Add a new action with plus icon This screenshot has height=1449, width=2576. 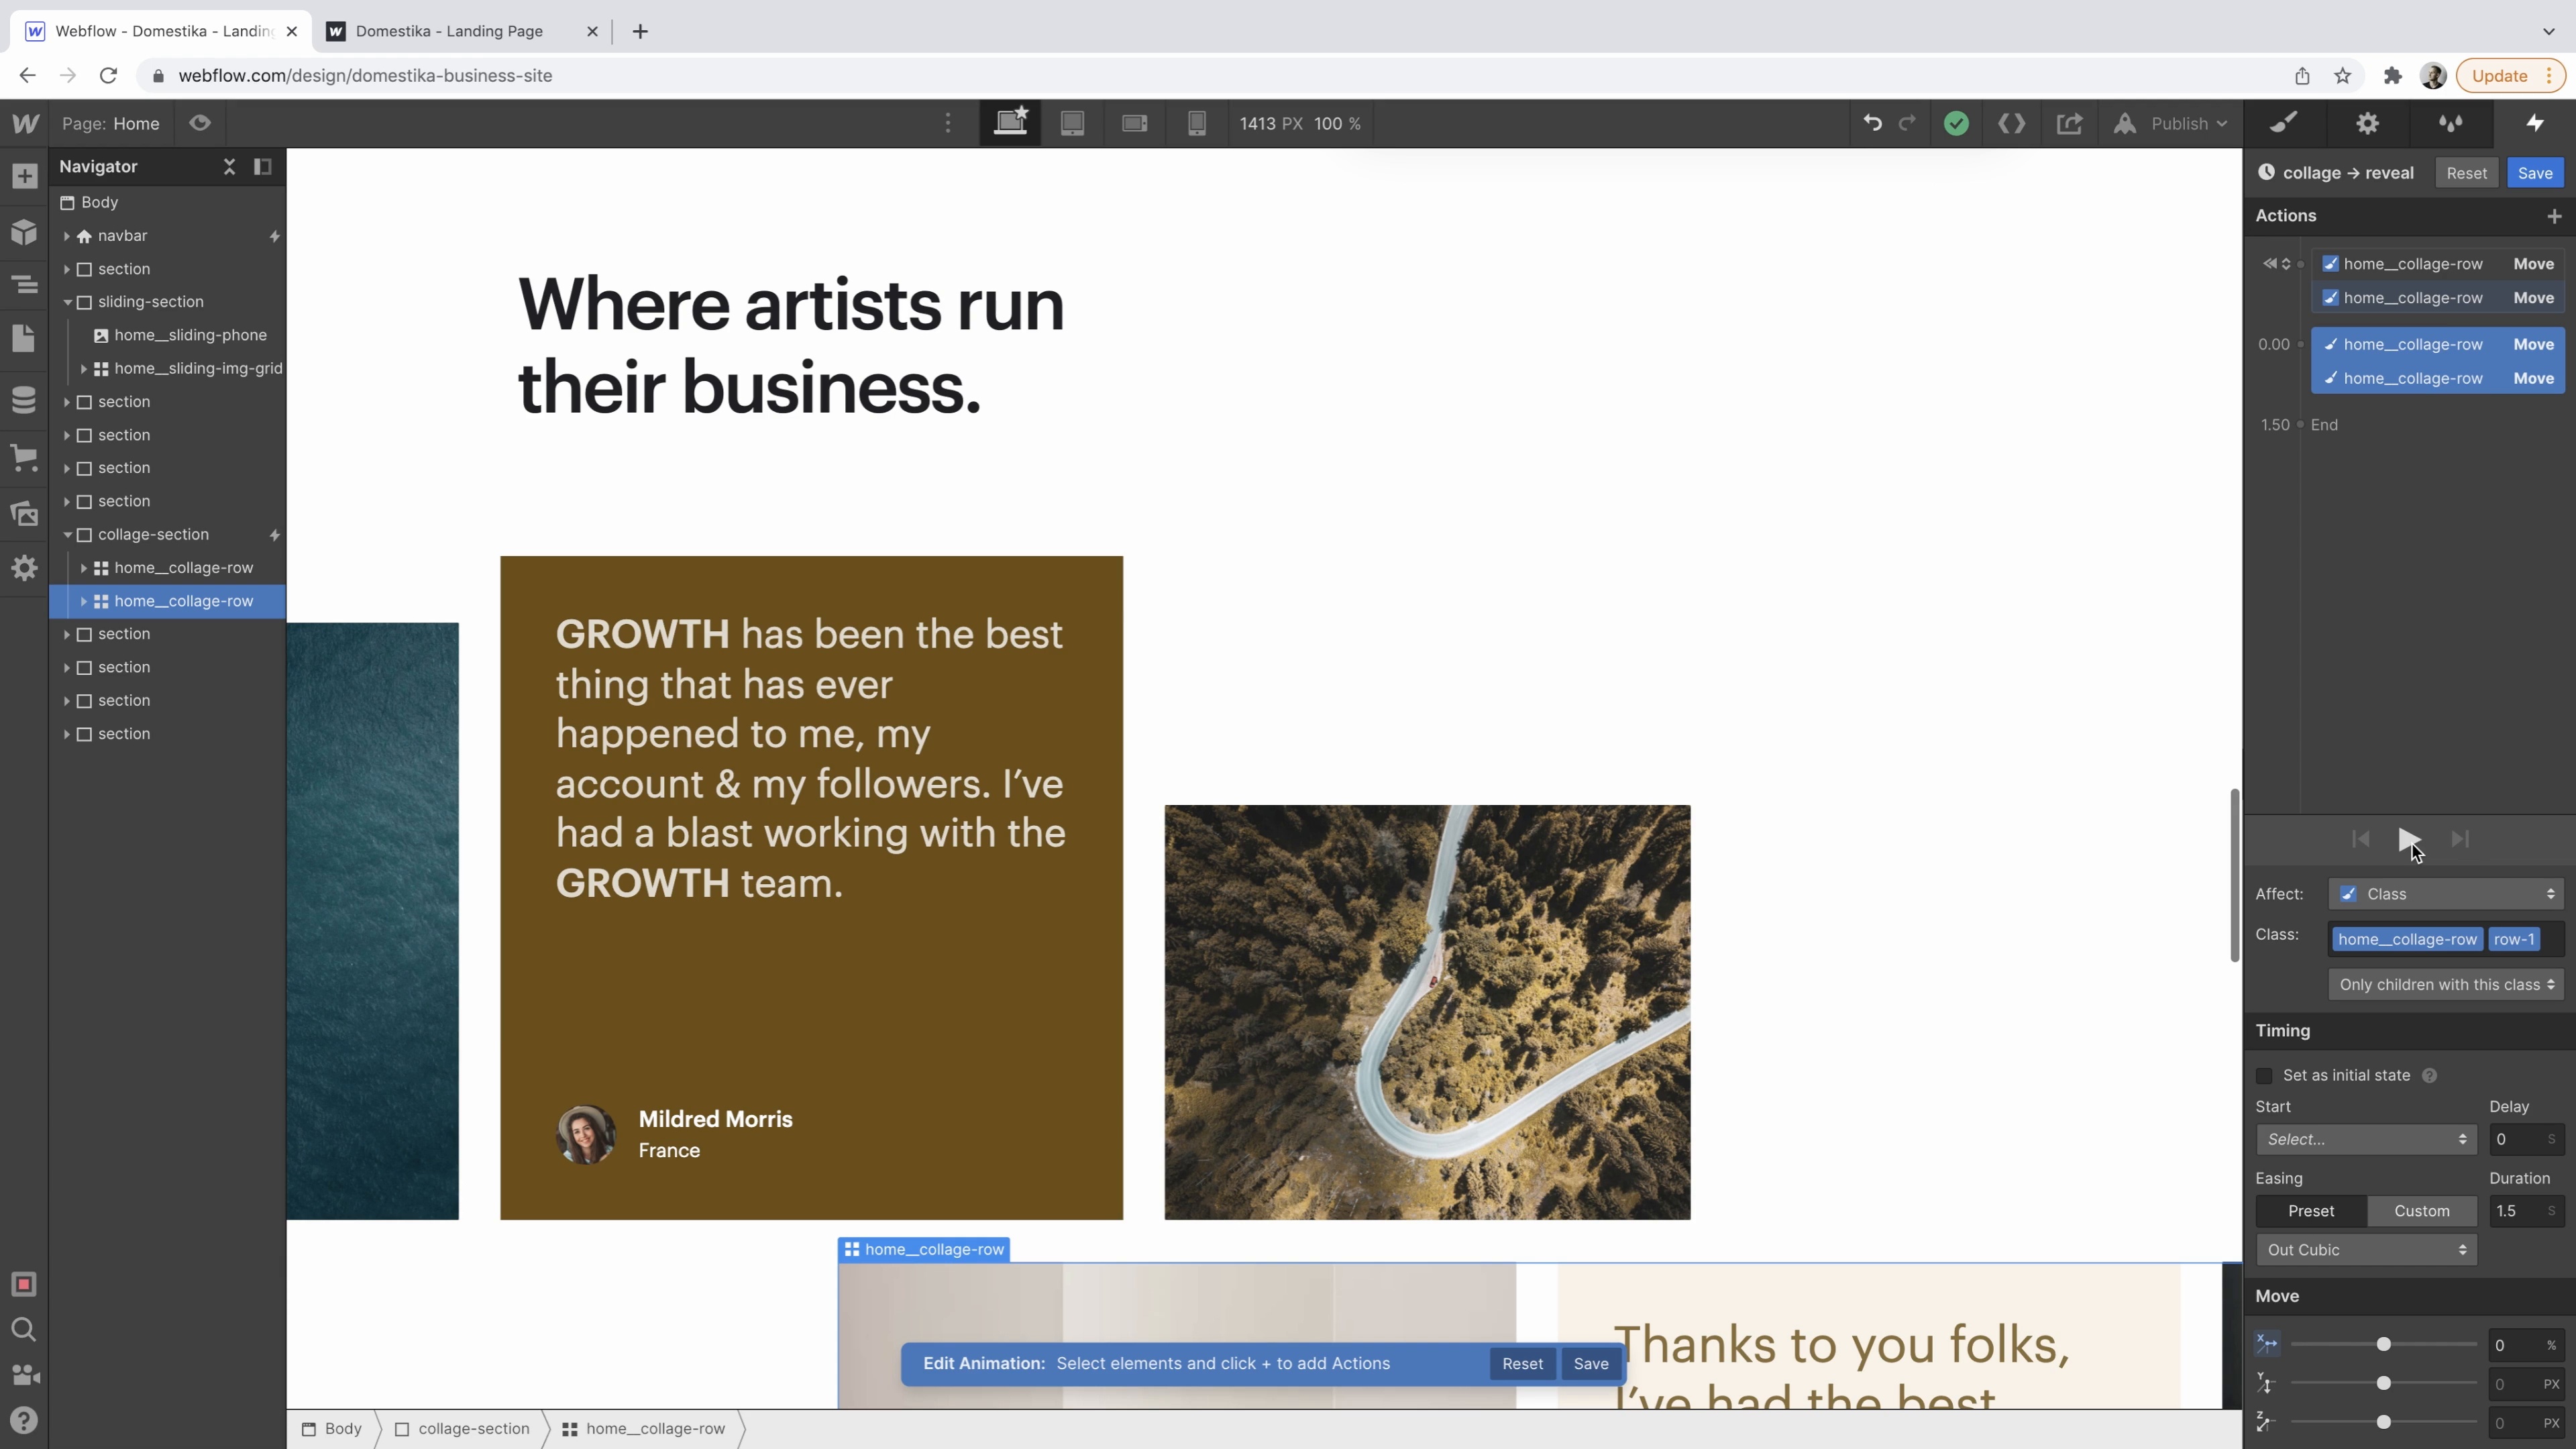pos(2554,216)
